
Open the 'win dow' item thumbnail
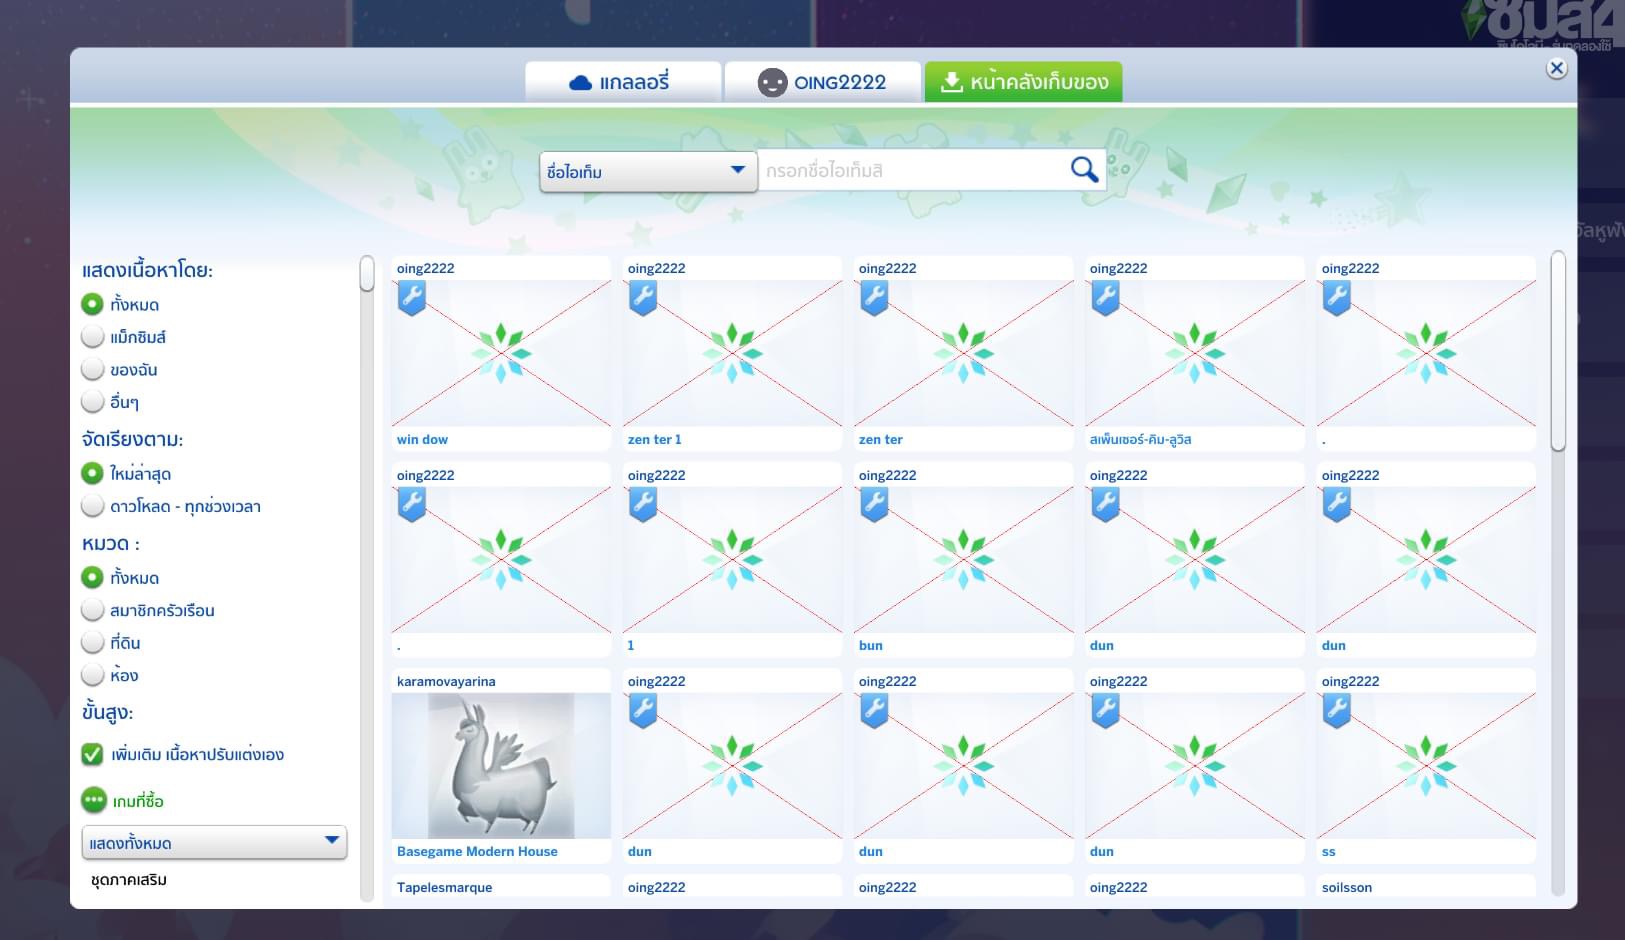pos(501,354)
